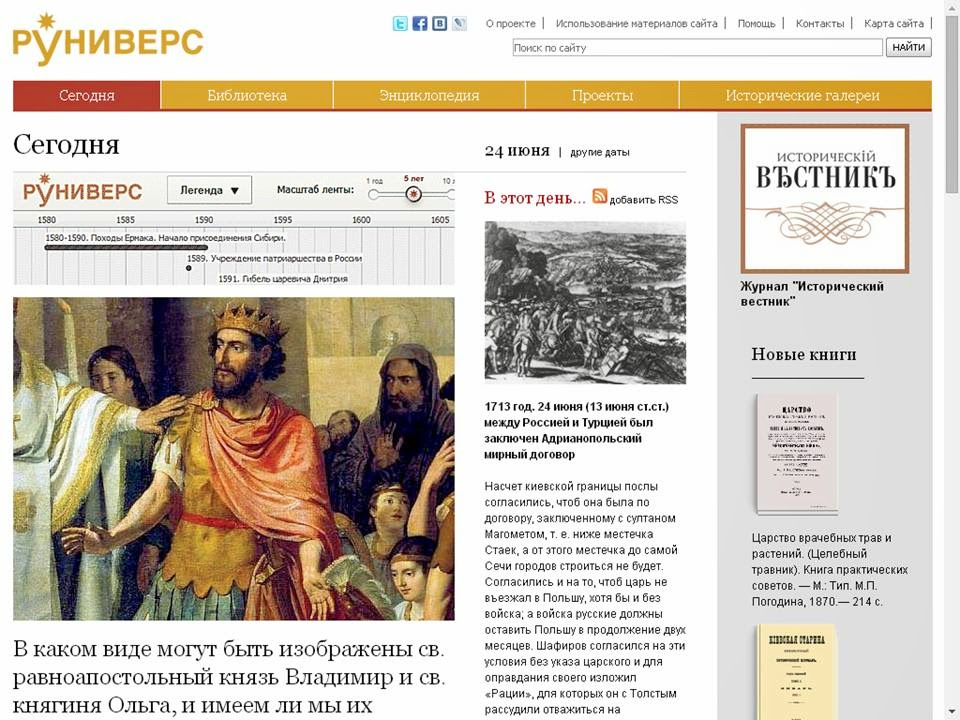Open the painting of the crowned prince
This screenshot has height=720, width=960.
(x=233, y=459)
